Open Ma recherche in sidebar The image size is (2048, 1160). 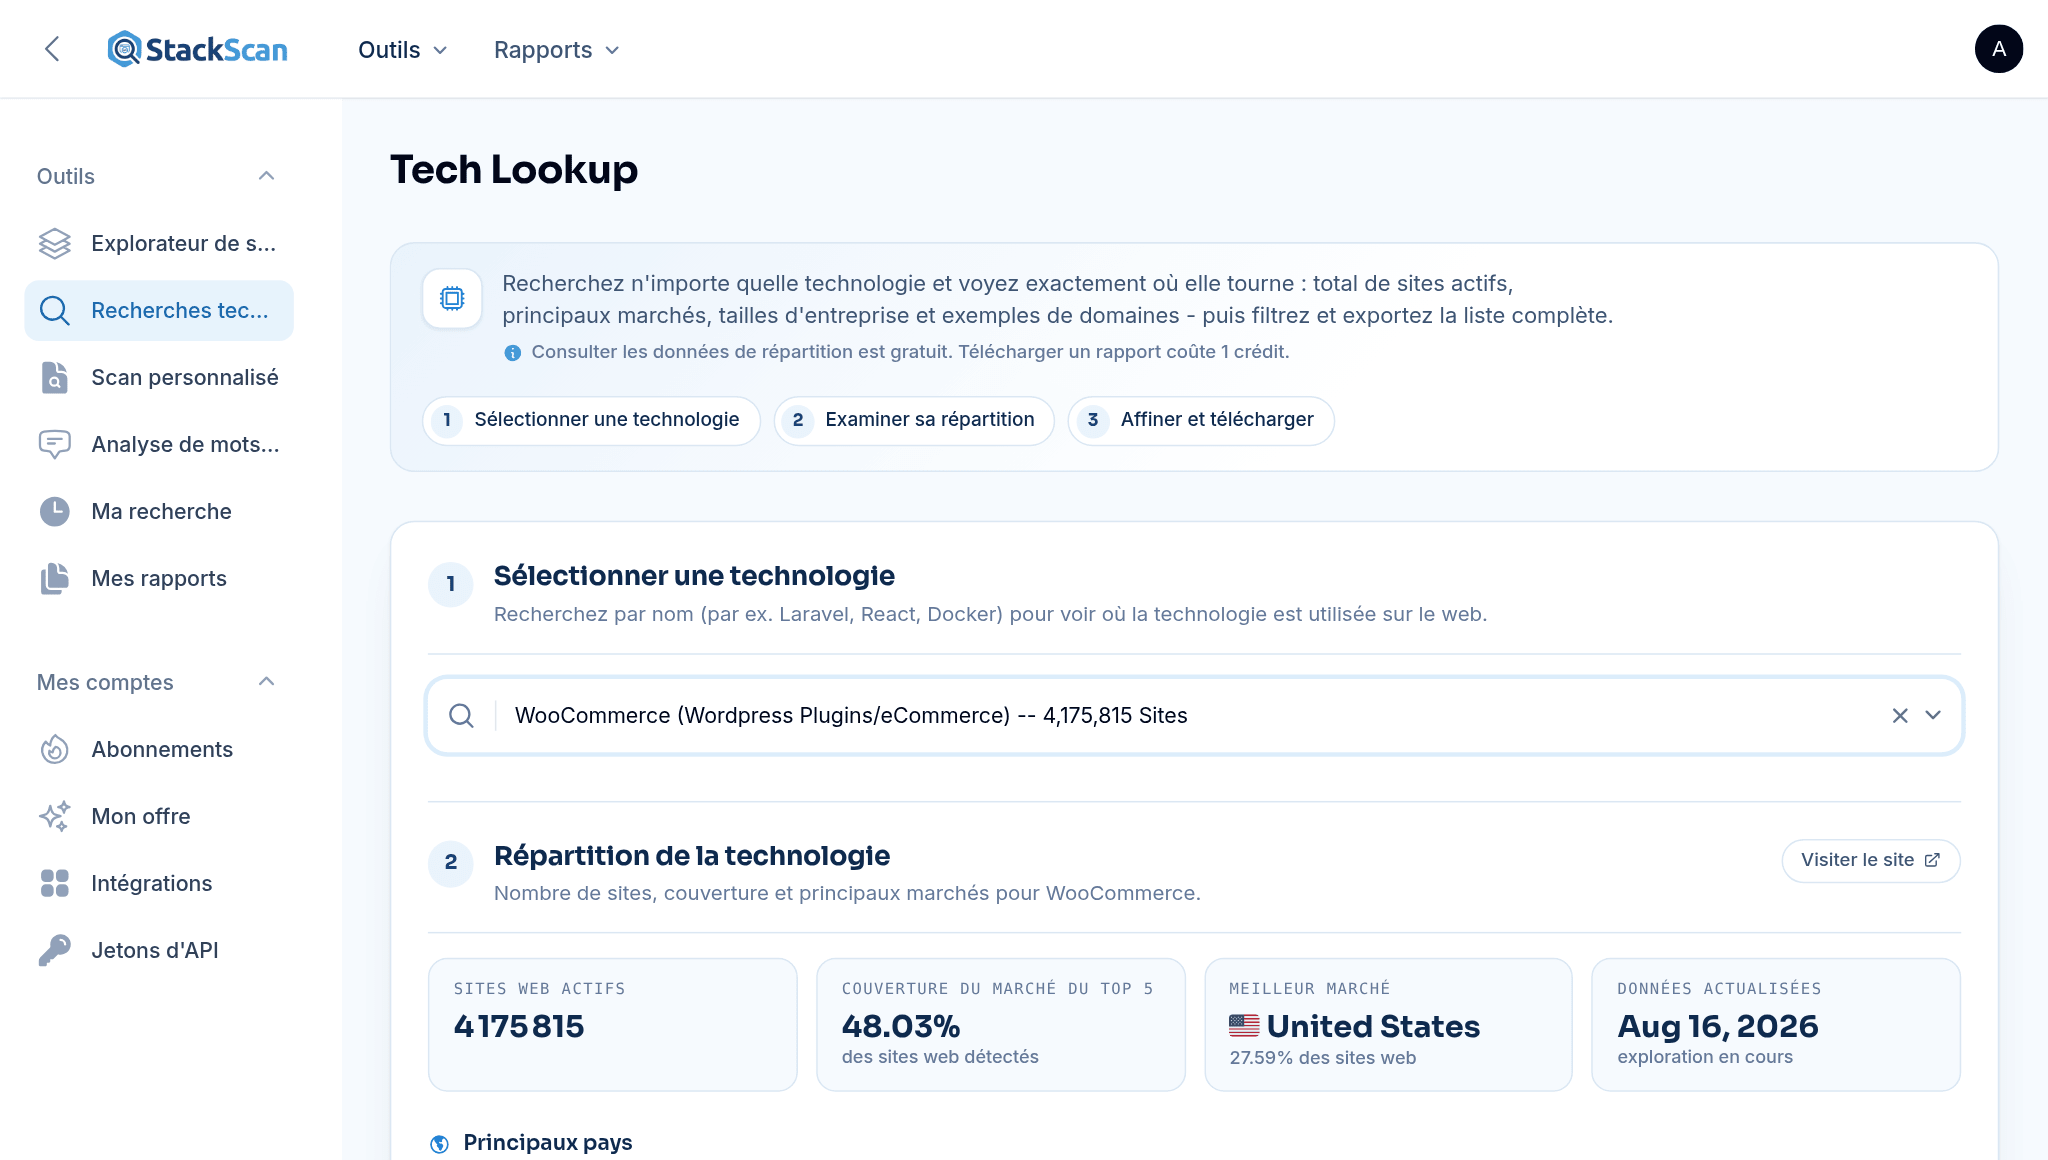(x=159, y=511)
